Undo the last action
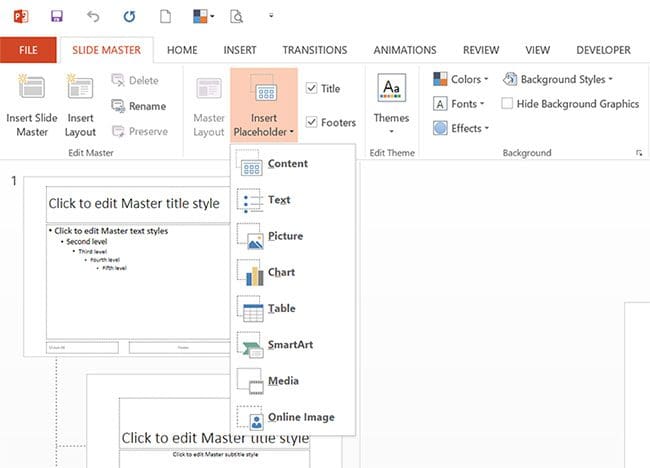The height and width of the screenshot is (468, 650). pos(93,16)
